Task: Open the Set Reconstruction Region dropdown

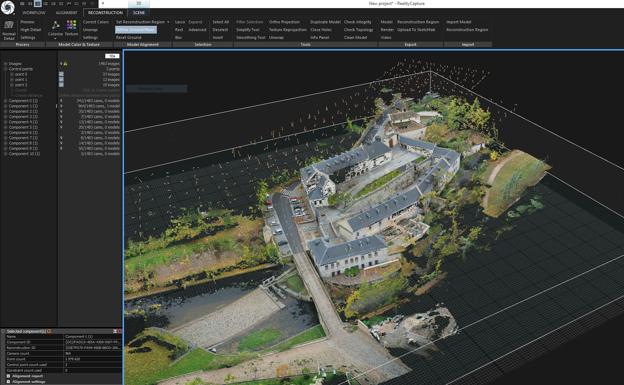Action: [142, 22]
